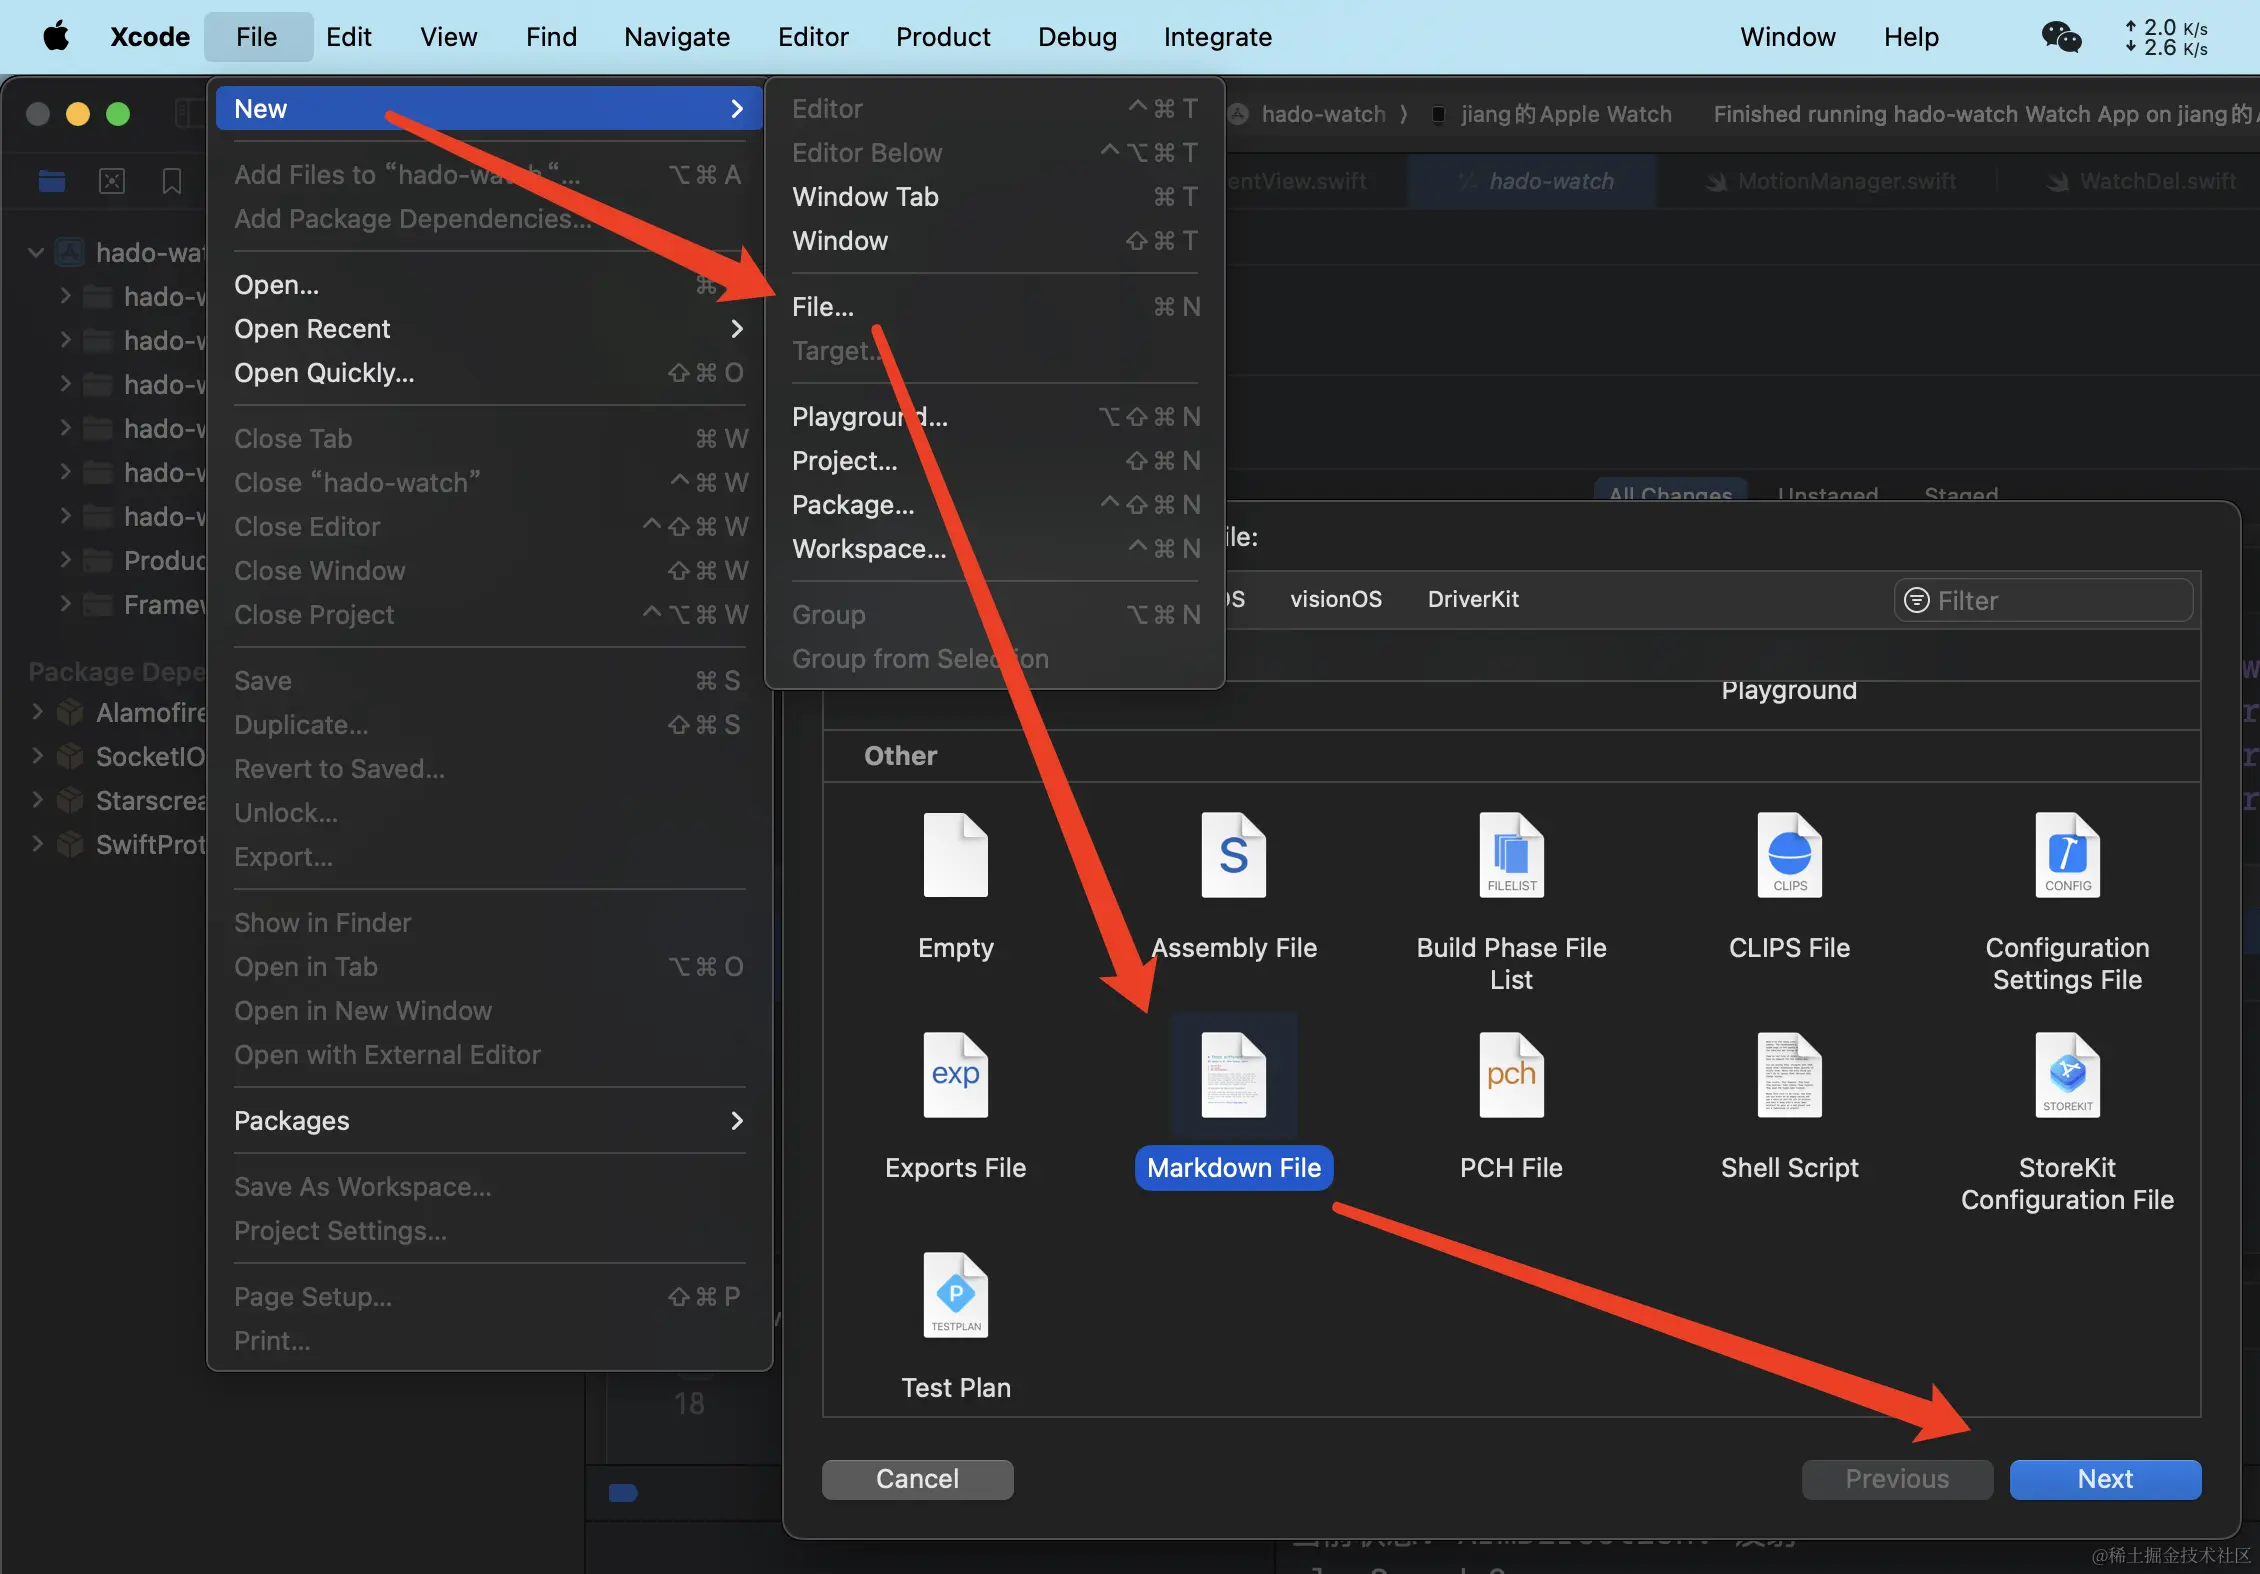Pick the CLIPS File template icon
Viewport: 2260px width, 1574px height.
(1789, 856)
